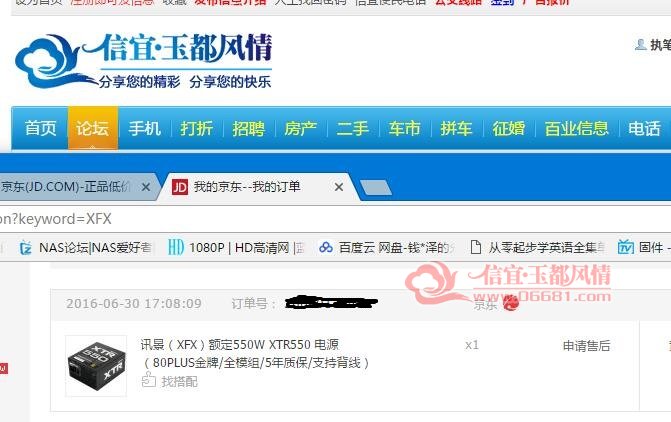This screenshot has height=422, width=671.
Task: Open the 固件 bookmark
Action: pyautogui.click(x=642, y=247)
